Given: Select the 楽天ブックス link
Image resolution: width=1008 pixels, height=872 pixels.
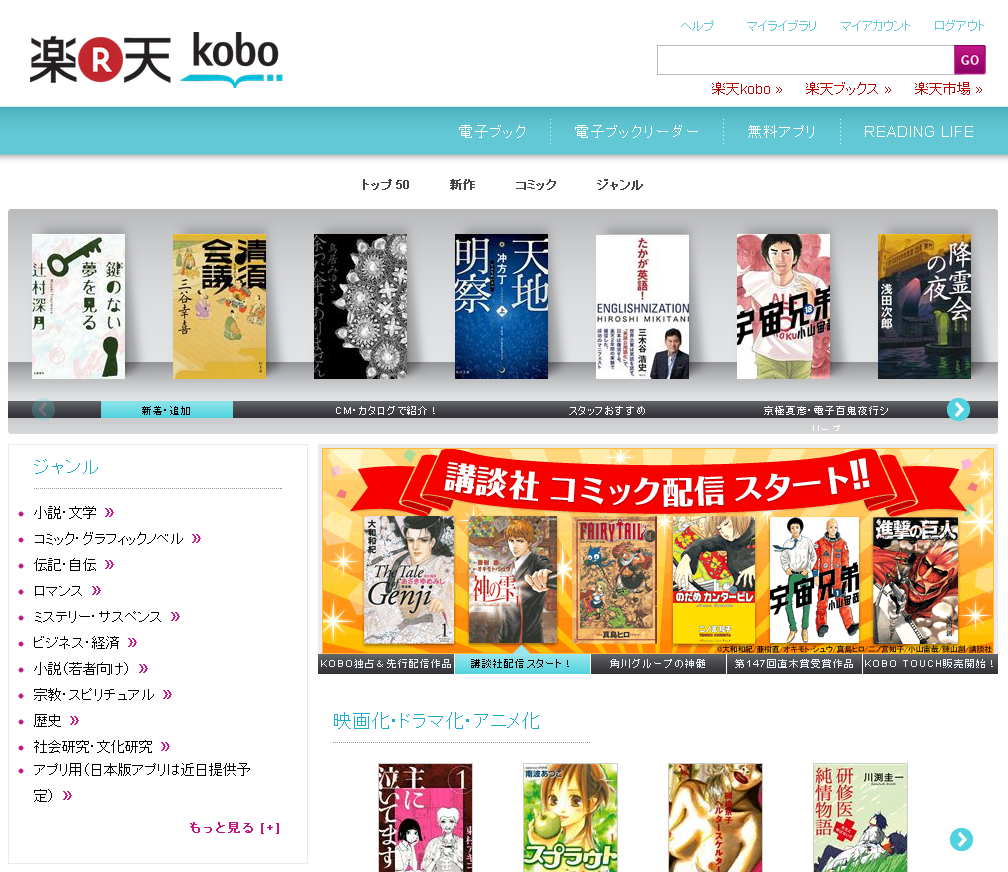Looking at the screenshot, I should [848, 89].
